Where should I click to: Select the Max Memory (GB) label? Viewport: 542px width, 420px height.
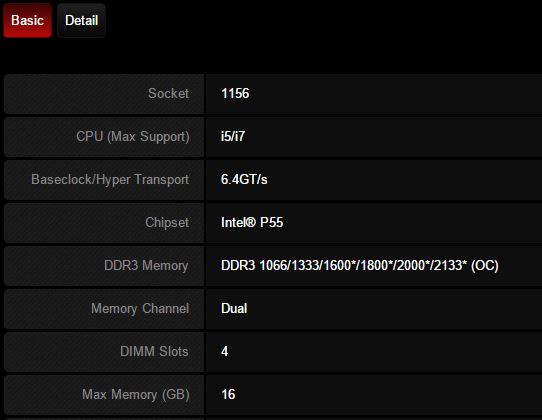coord(136,394)
